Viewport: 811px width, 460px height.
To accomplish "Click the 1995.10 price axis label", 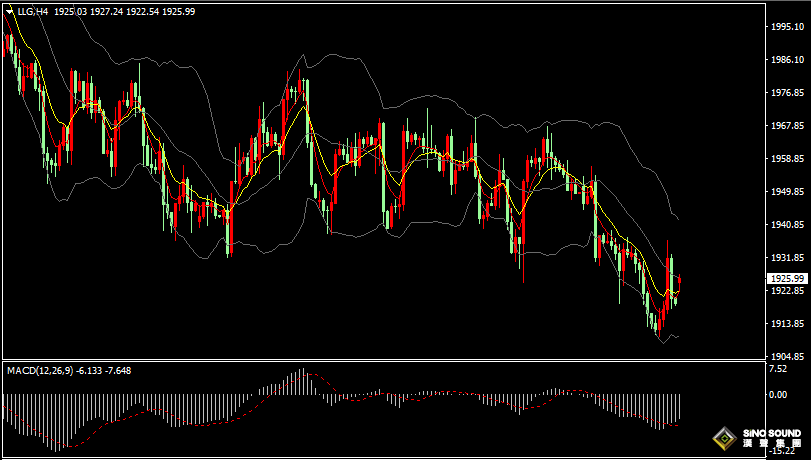I will pyautogui.click(x=786, y=27).
